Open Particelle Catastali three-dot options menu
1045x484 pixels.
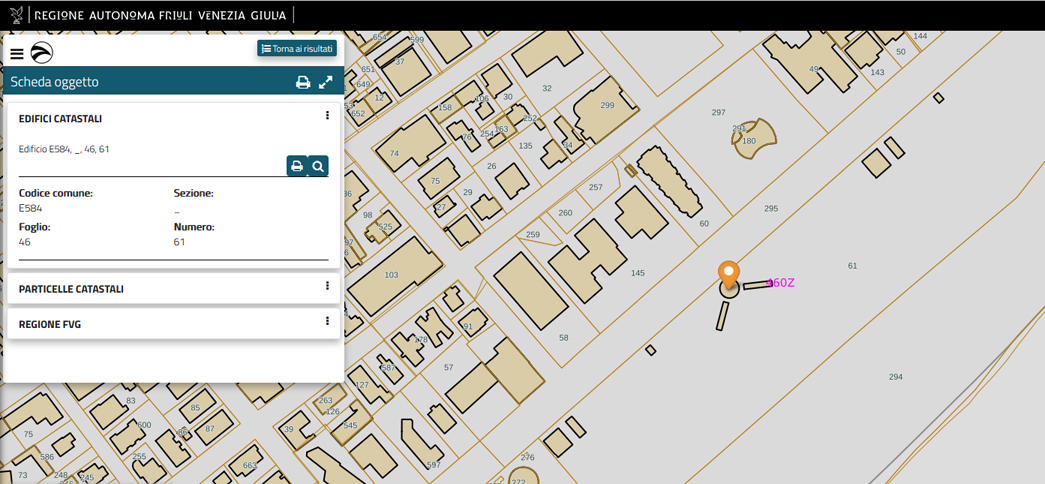(x=327, y=286)
